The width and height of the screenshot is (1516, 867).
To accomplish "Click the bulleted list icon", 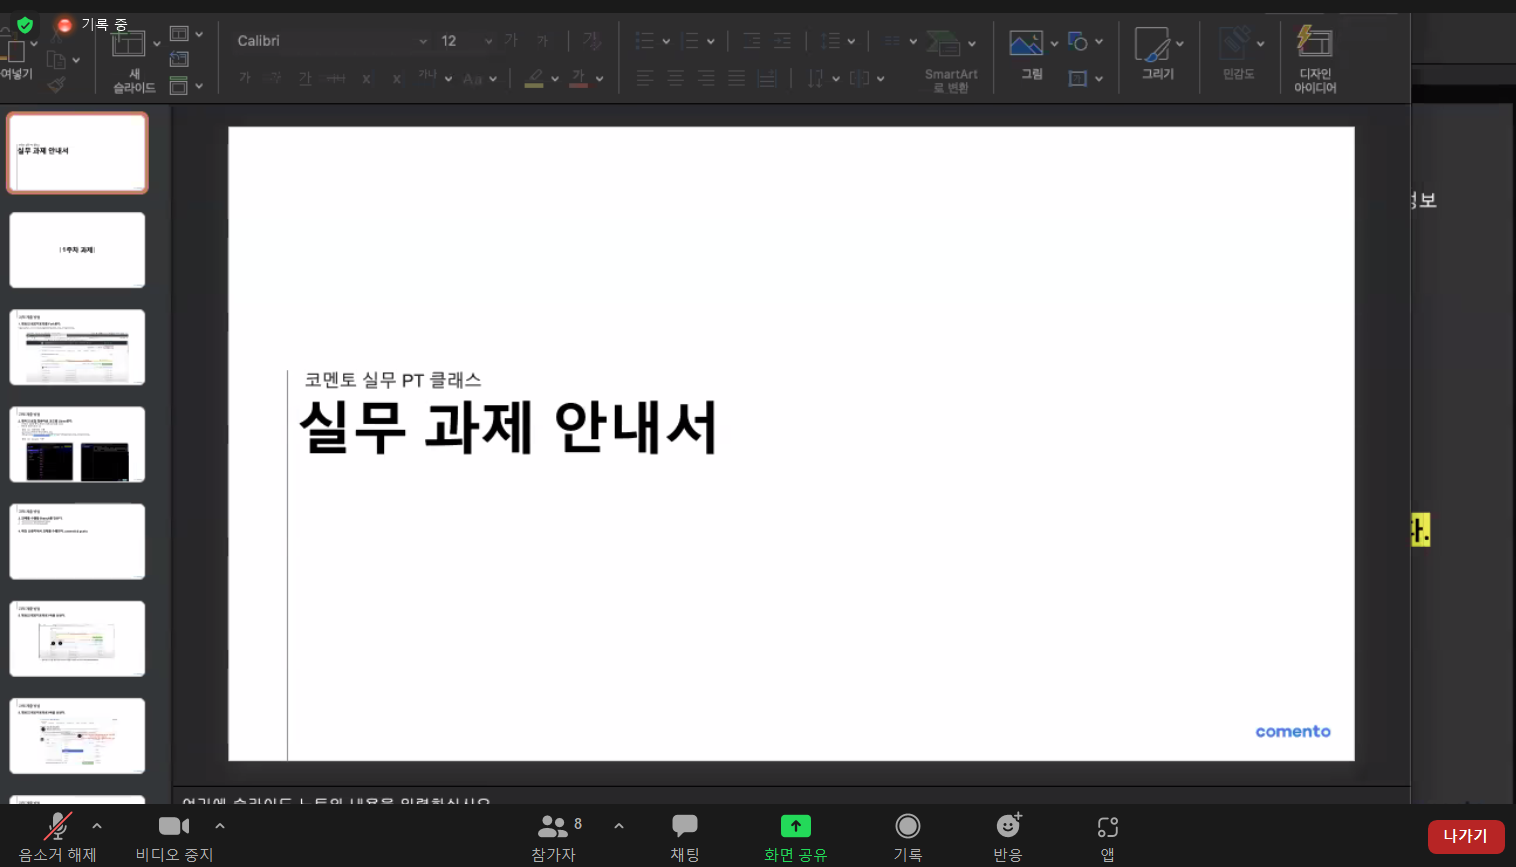I will (645, 41).
